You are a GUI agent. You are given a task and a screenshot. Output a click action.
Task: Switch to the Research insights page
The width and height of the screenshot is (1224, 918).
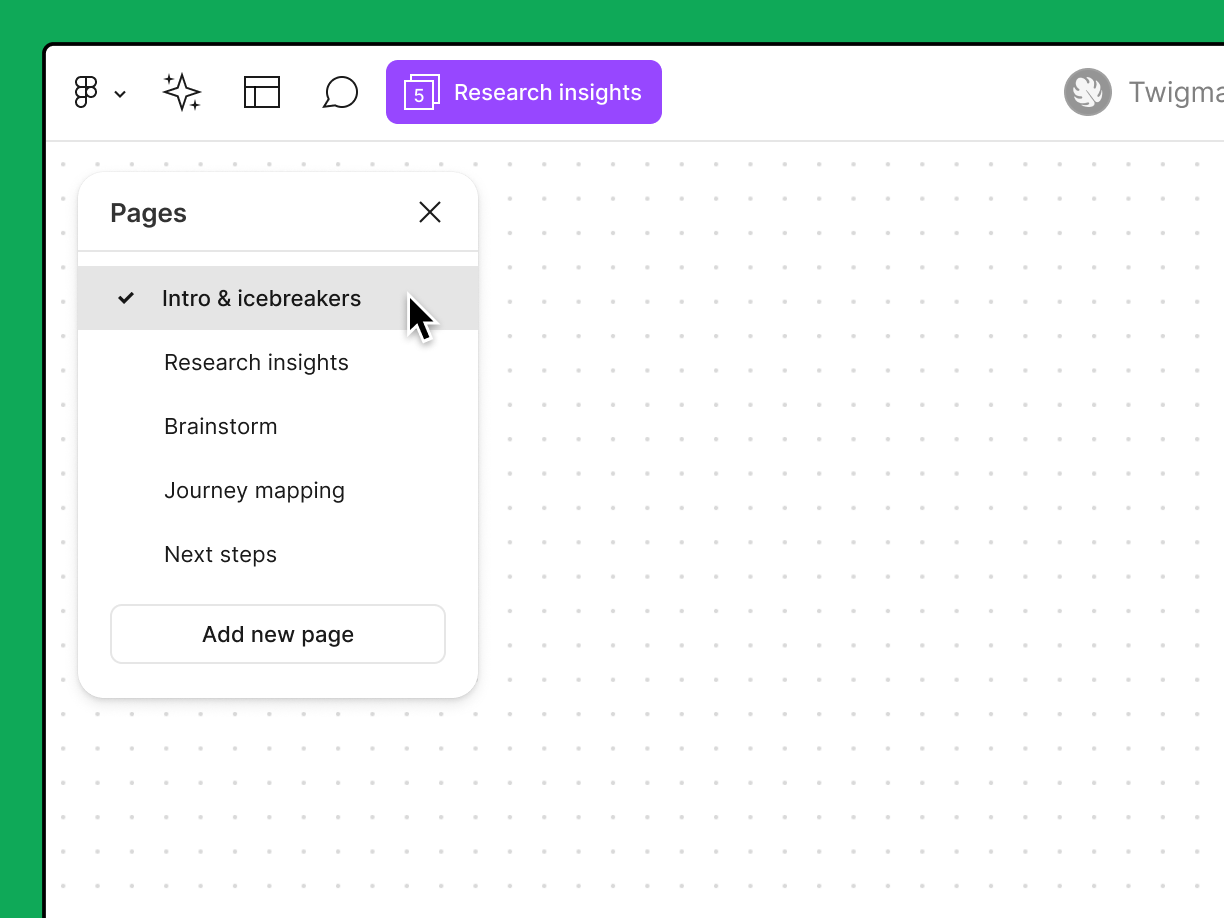coord(256,362)
